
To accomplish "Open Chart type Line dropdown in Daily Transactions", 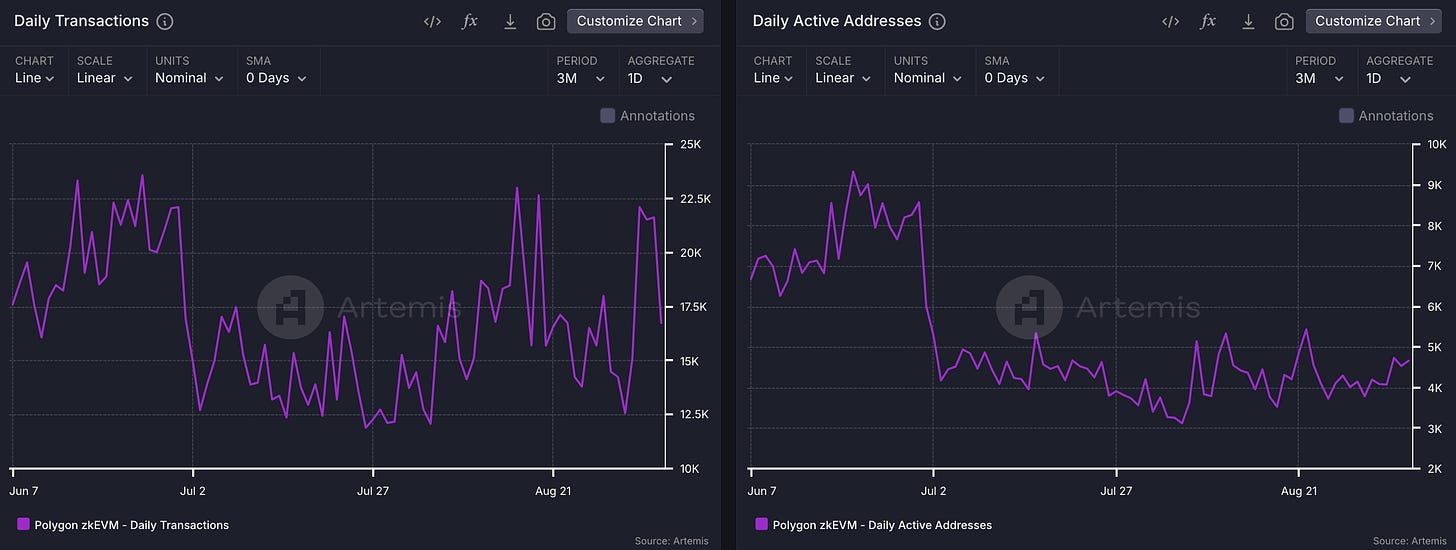I will [x=35, y=78].
